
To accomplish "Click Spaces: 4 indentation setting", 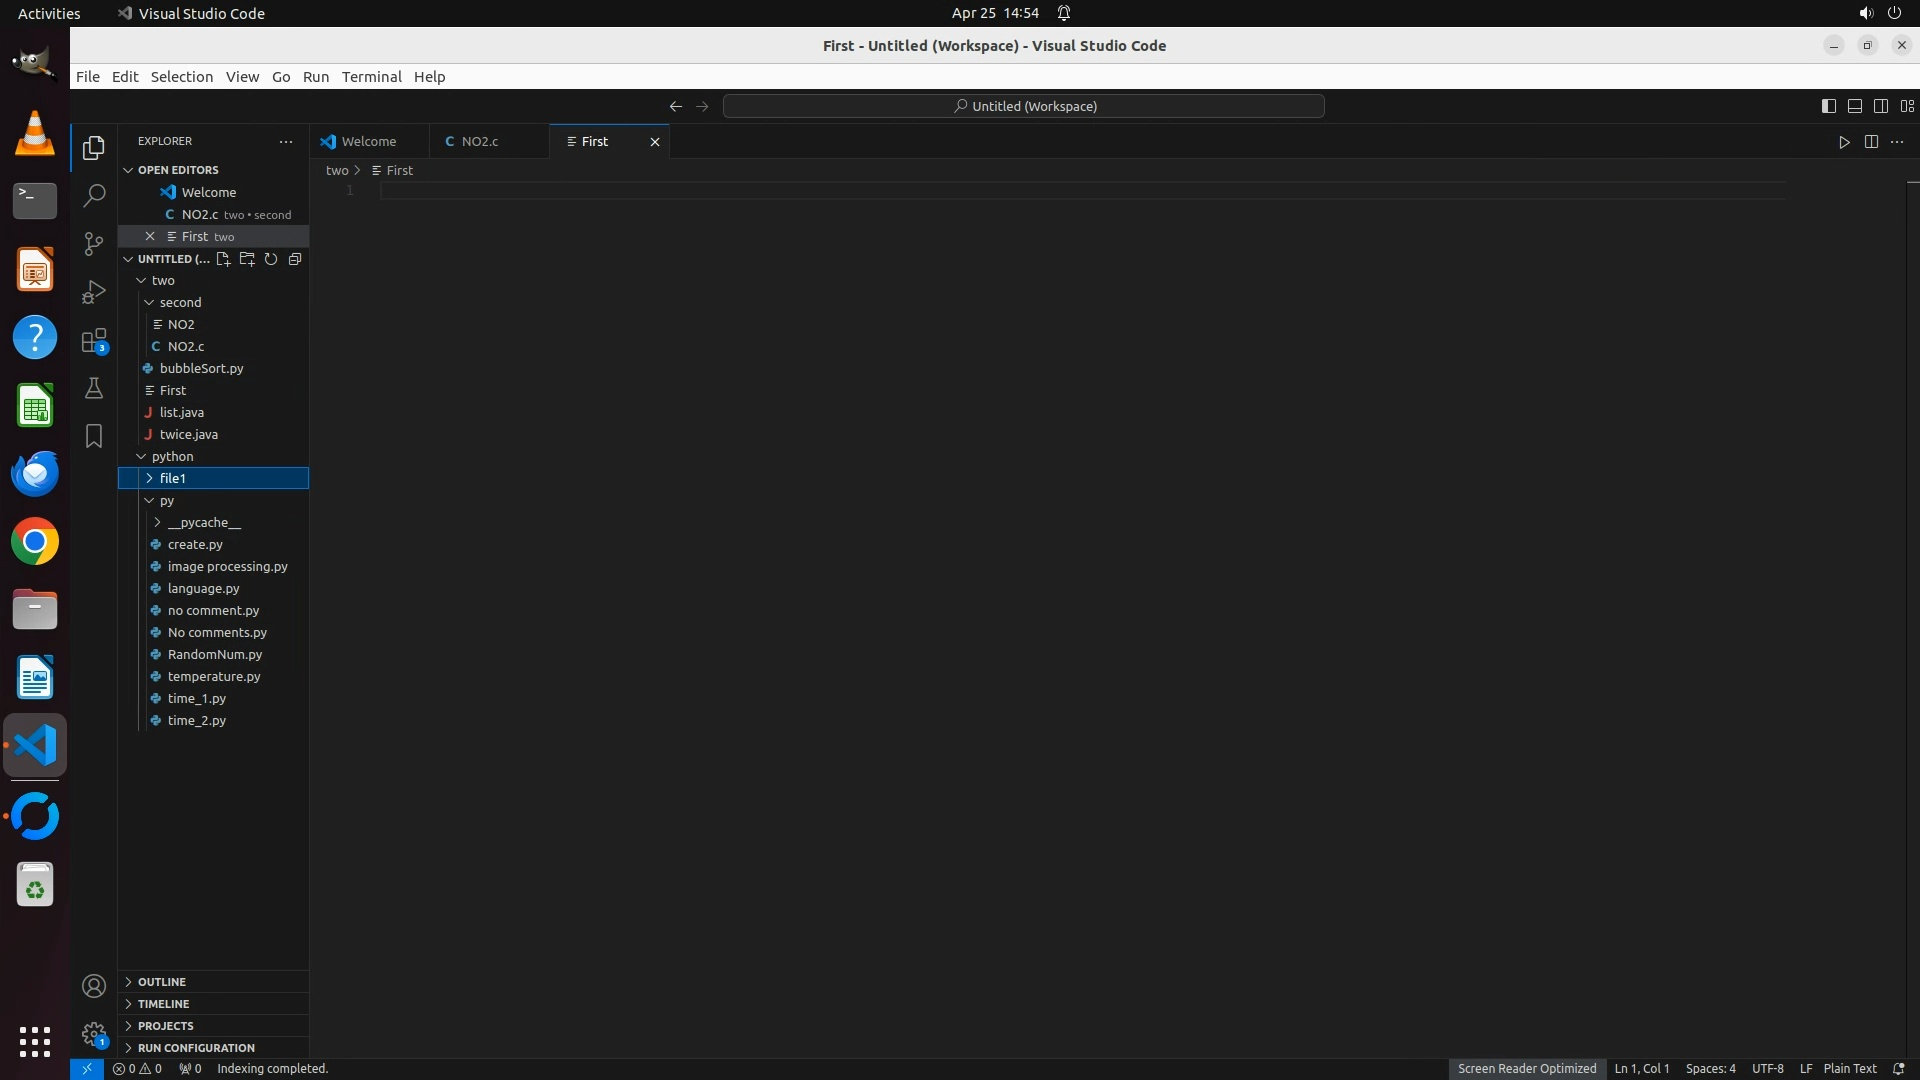I will click(1710, 1068).
